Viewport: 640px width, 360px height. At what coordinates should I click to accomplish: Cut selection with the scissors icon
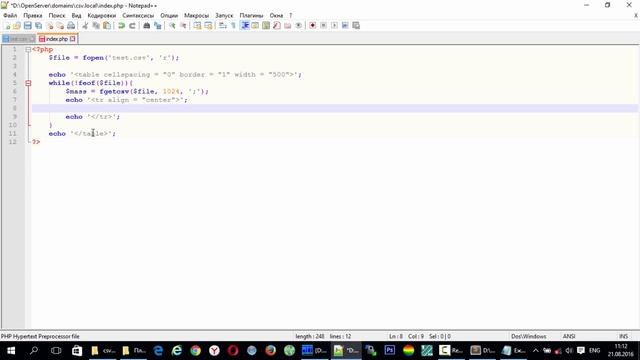[85, 26]
